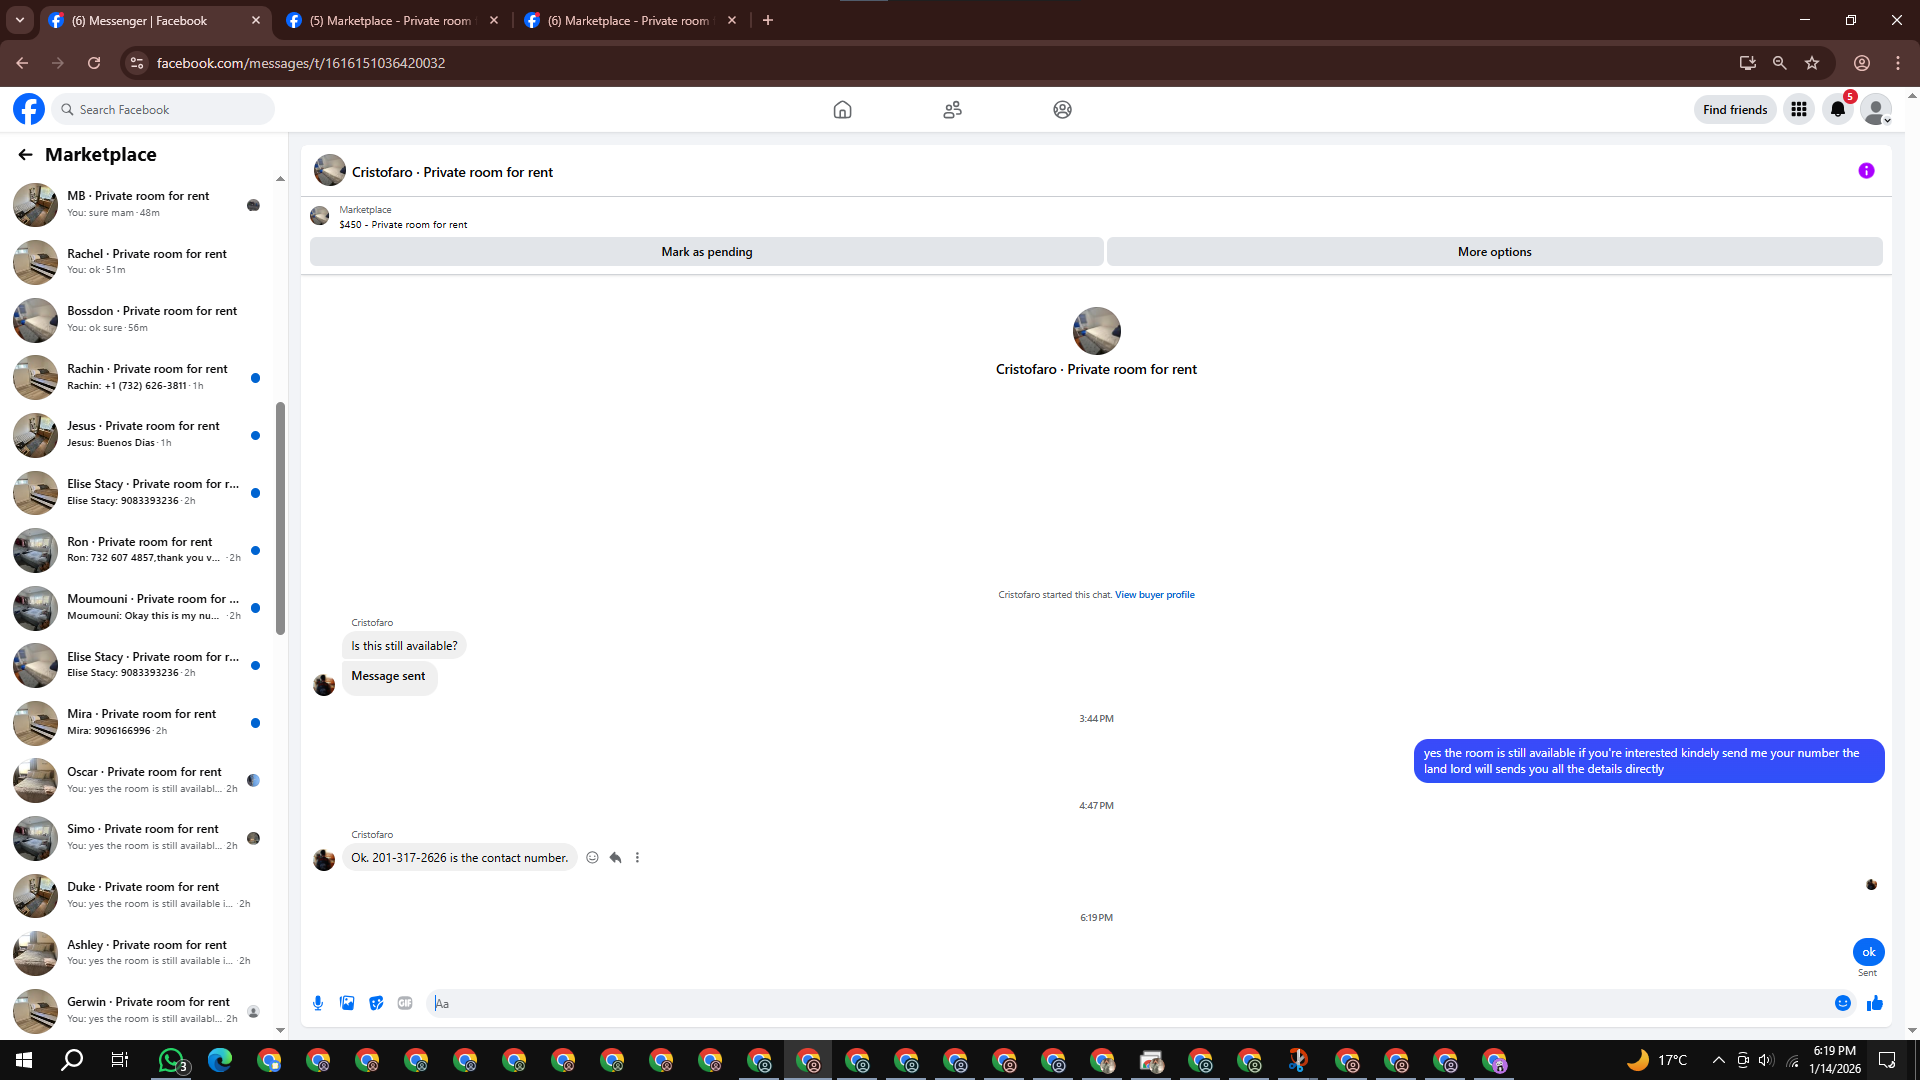Open the GIF picker icon
This screenshot has width=1920, height=1080.
click(405, 1003)
